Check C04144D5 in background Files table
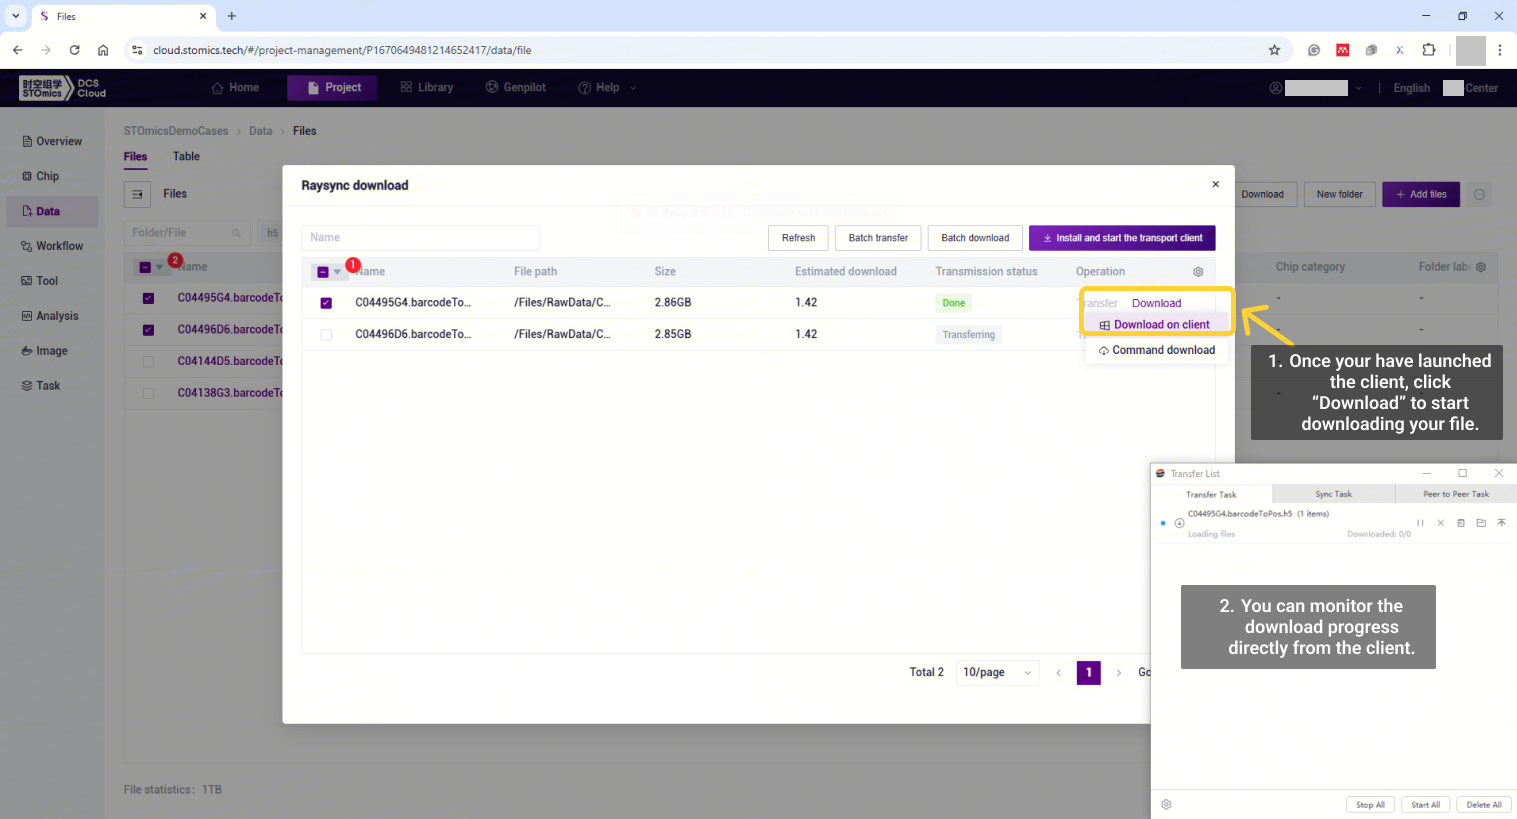 tap(148, 362)
